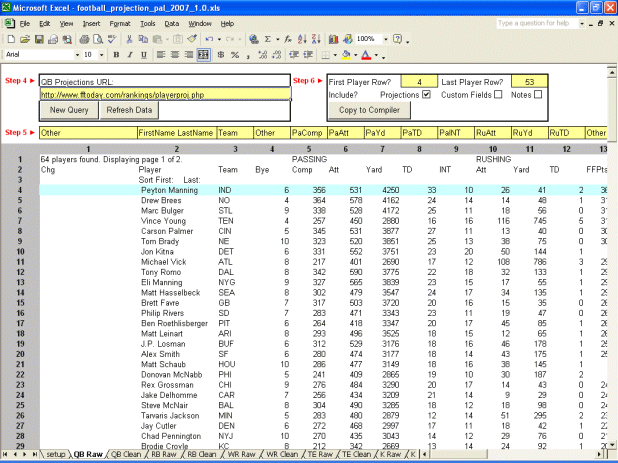Align text left
The height and width of the screenshot is (463, 618).
click(160, 55)
